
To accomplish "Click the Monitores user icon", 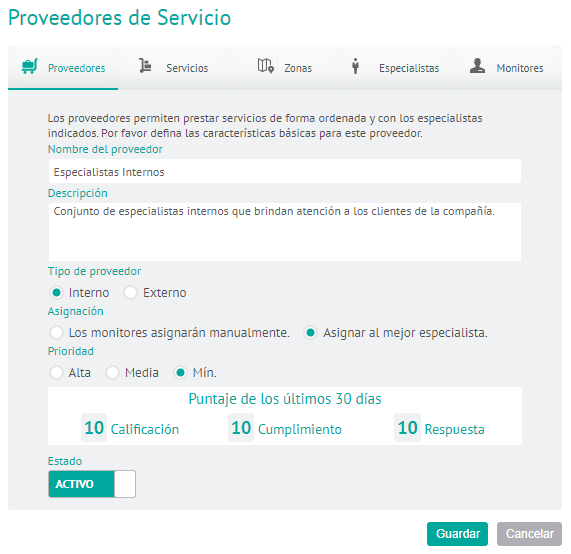I will [477, 66].
